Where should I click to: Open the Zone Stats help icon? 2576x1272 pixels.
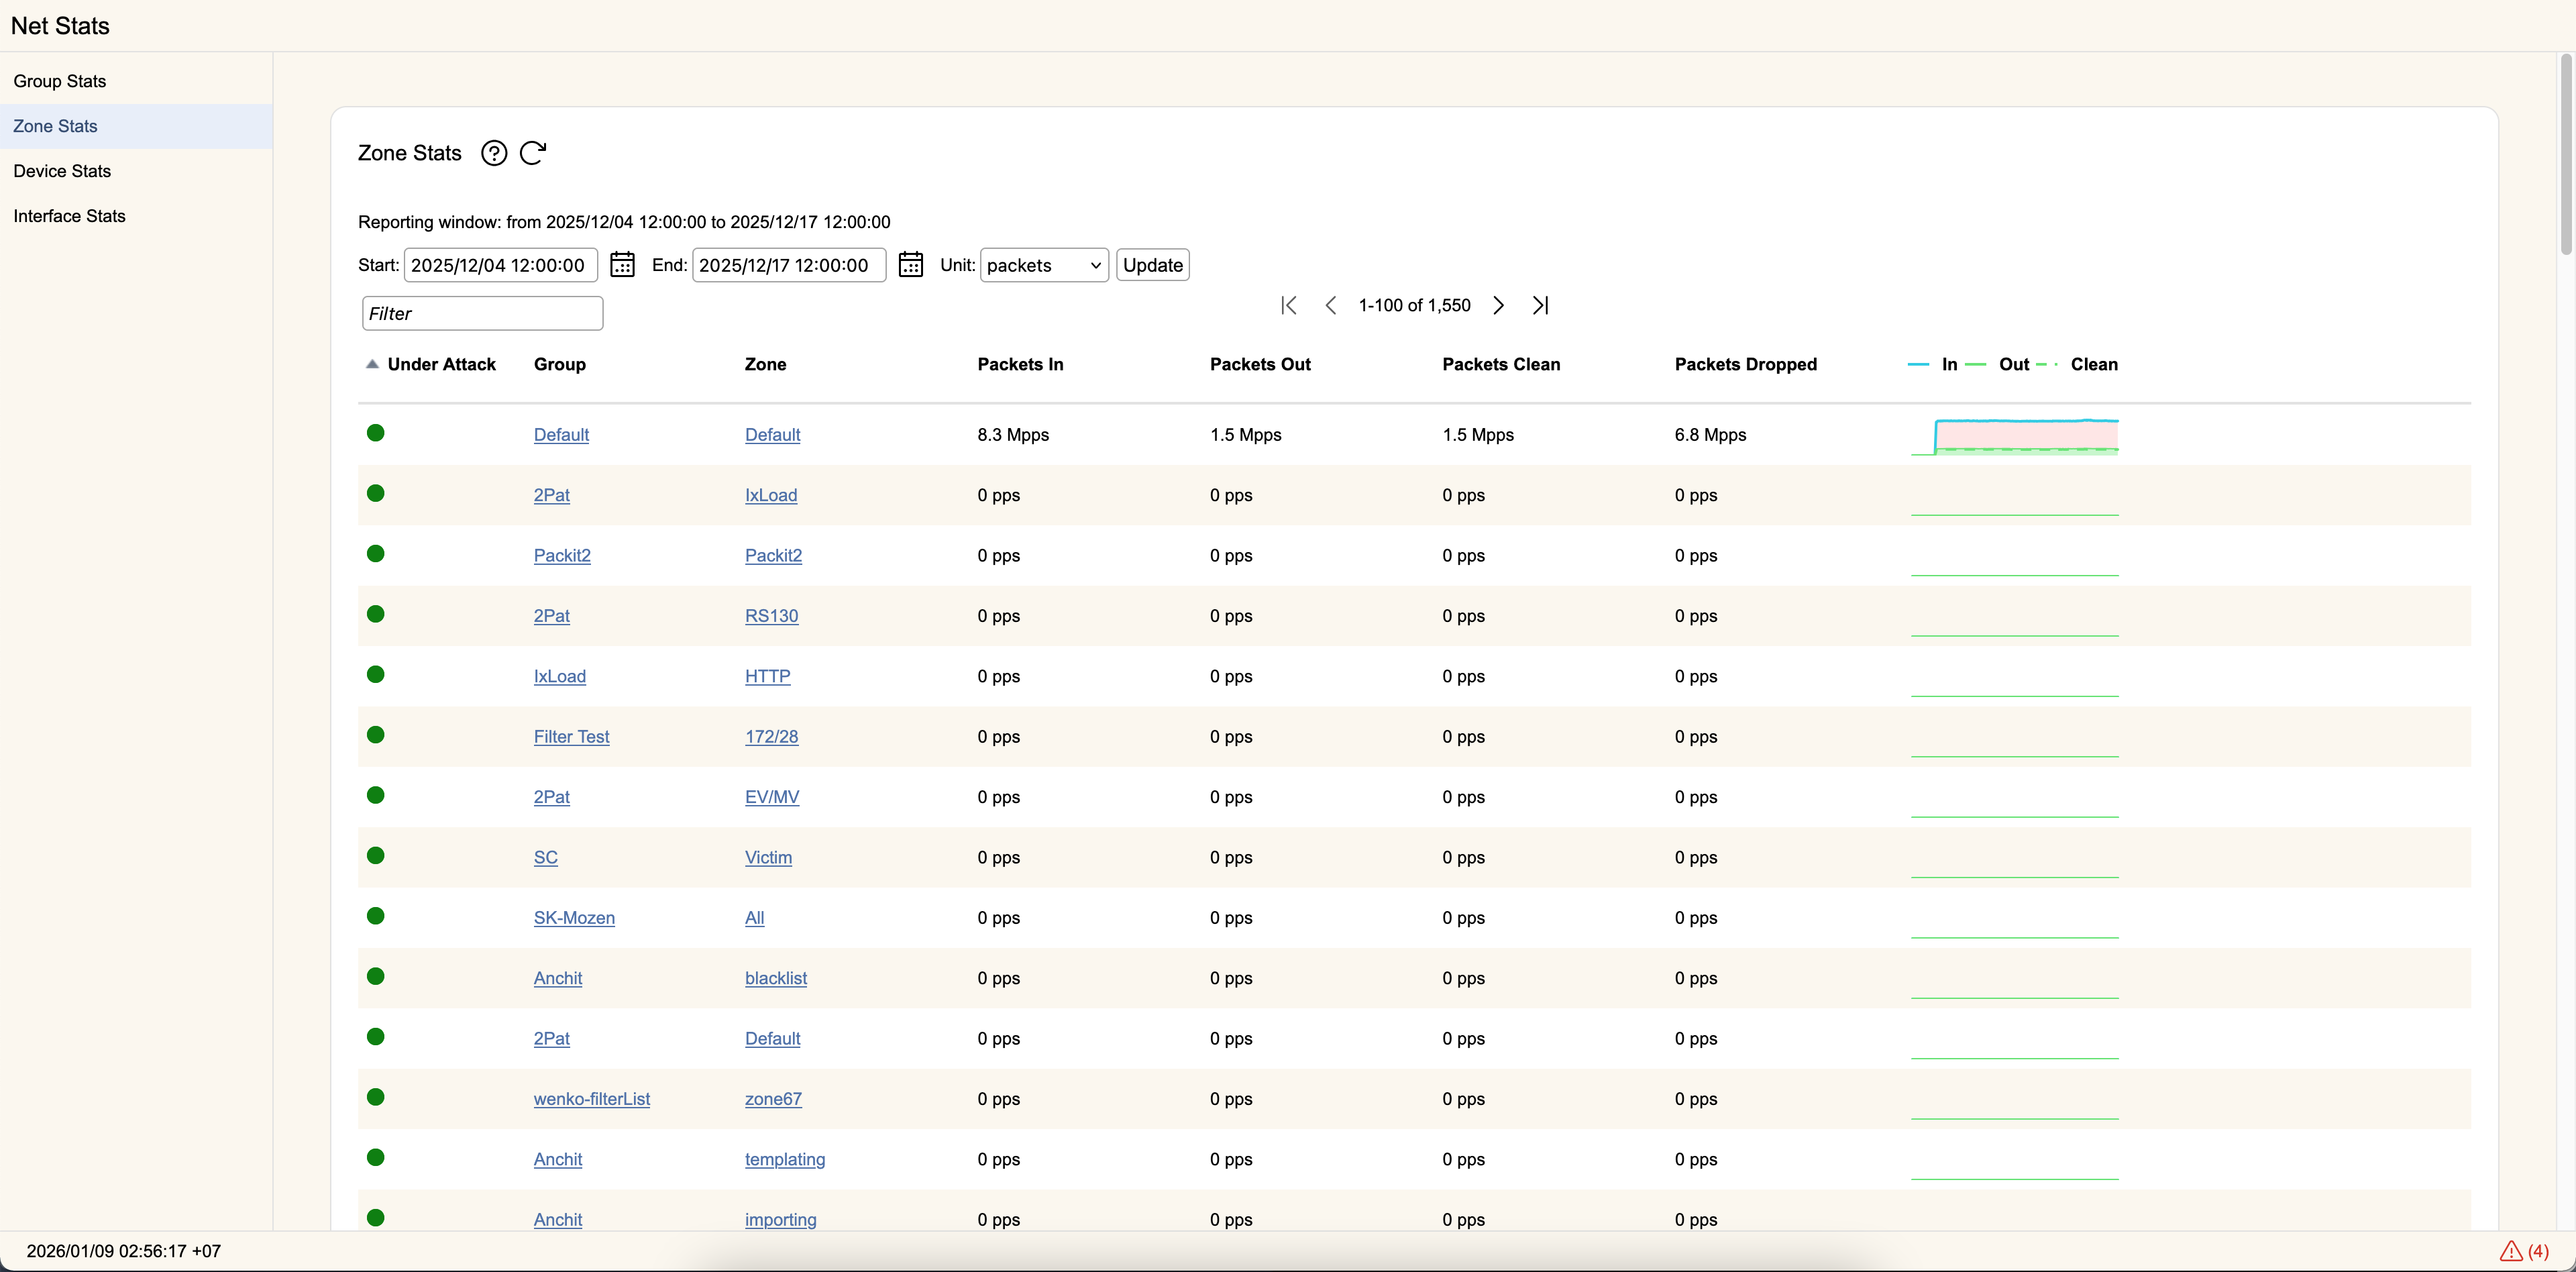point(494,153)
